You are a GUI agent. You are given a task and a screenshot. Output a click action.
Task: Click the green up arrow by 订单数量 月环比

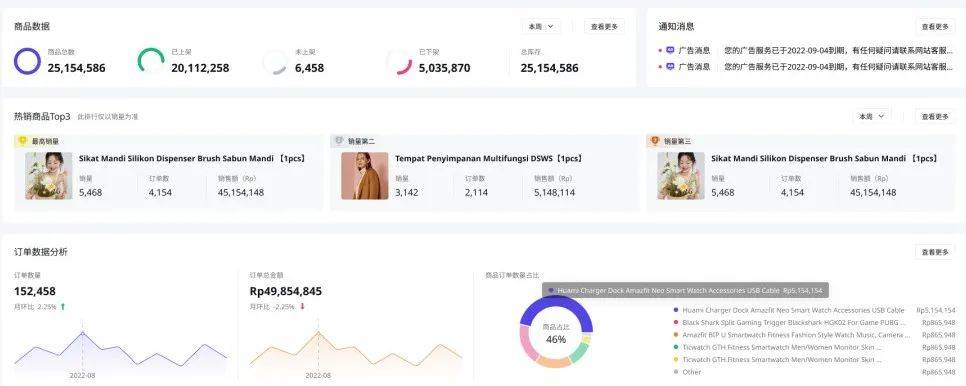pyautogui.click(x=63, y=306)
